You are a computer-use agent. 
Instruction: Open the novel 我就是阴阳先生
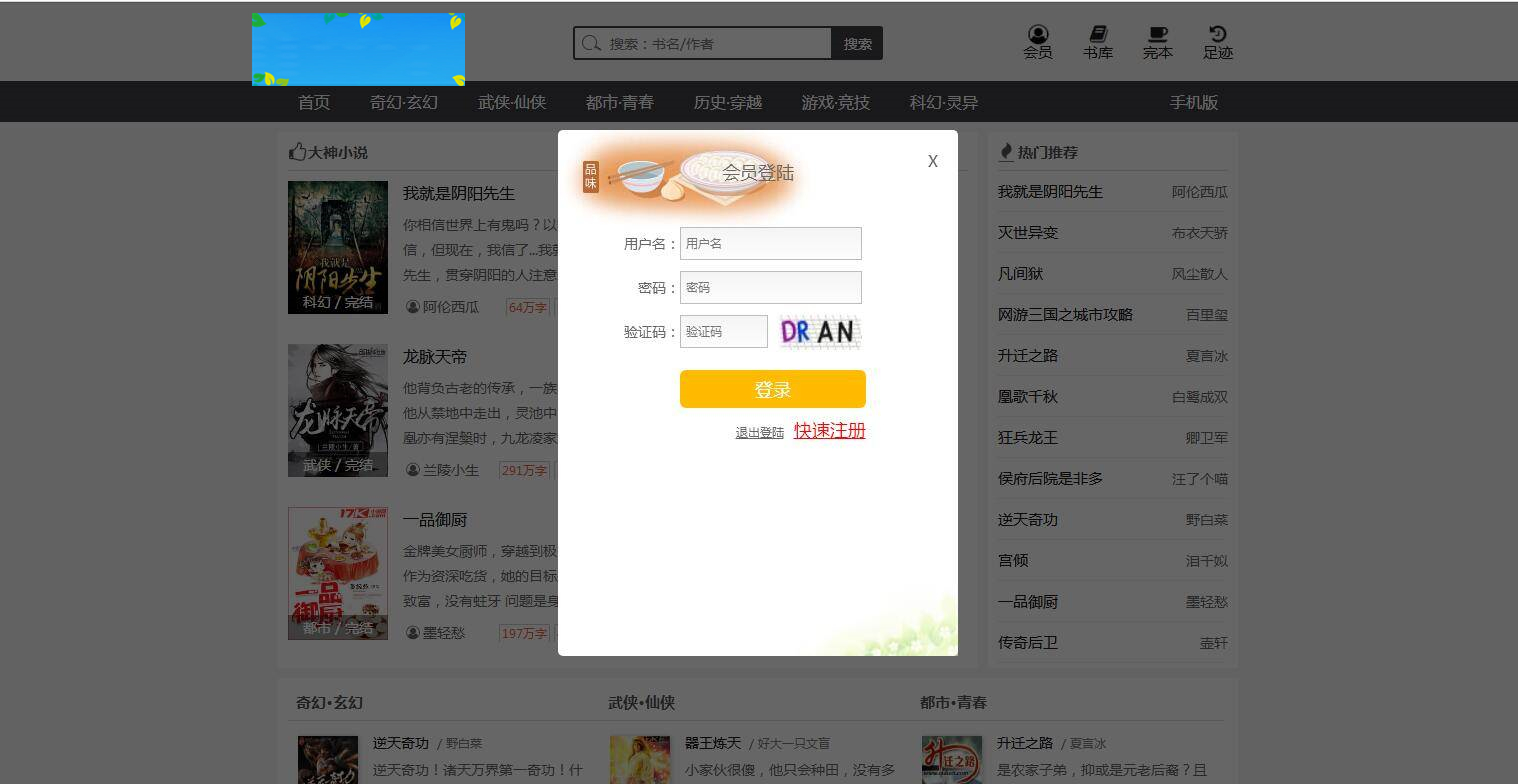[458, 193]
